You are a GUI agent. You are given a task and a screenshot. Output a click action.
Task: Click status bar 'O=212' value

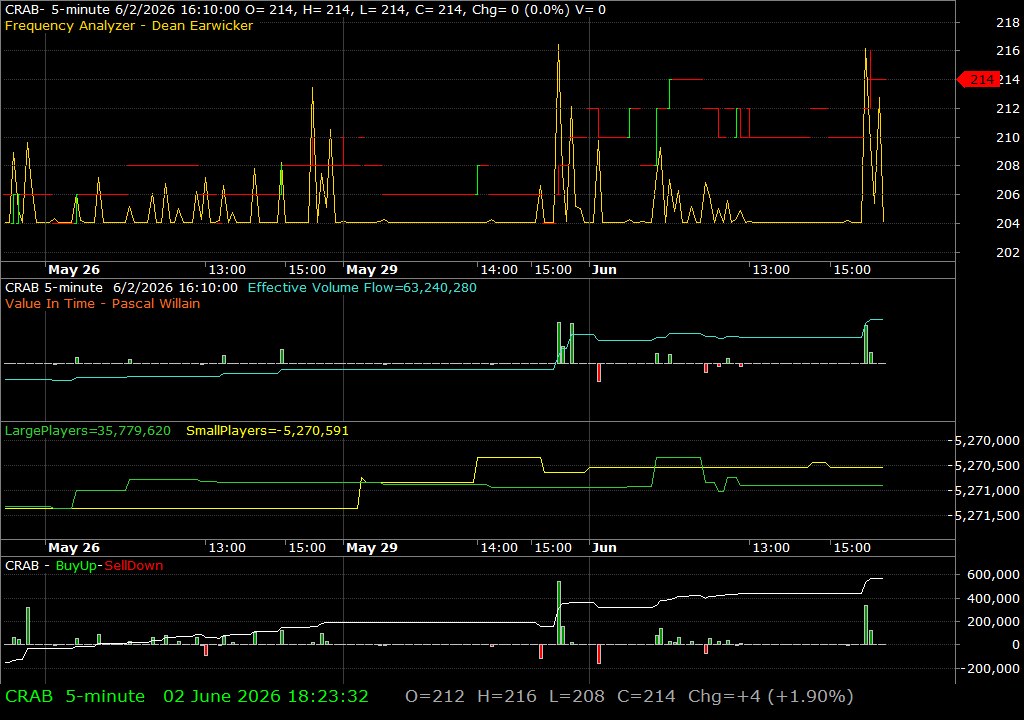pos(435,696)
